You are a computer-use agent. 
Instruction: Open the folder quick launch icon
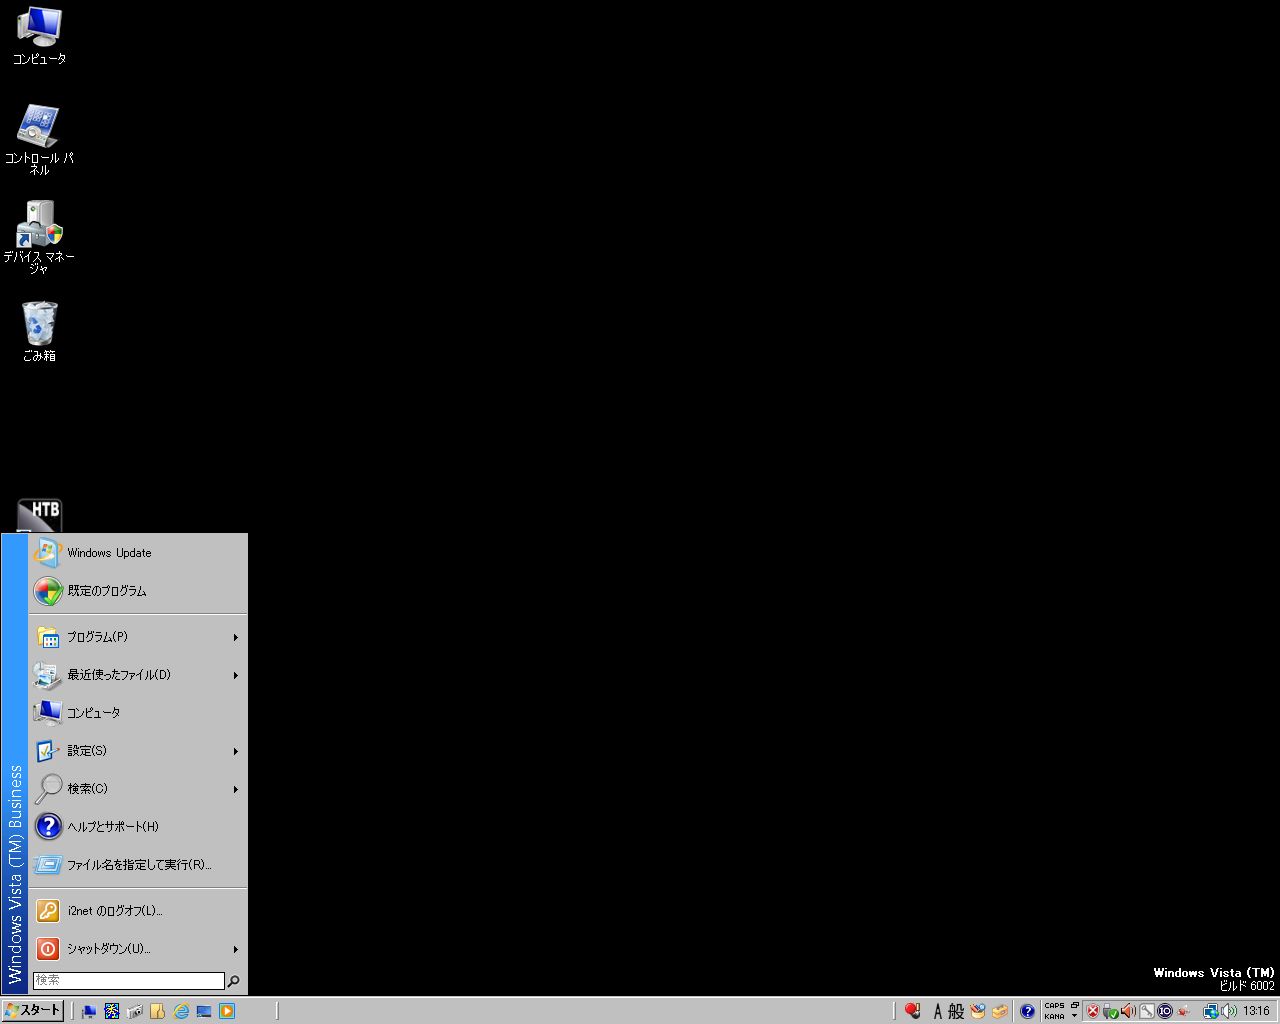pyautogui.click(x=157, y=1011)
